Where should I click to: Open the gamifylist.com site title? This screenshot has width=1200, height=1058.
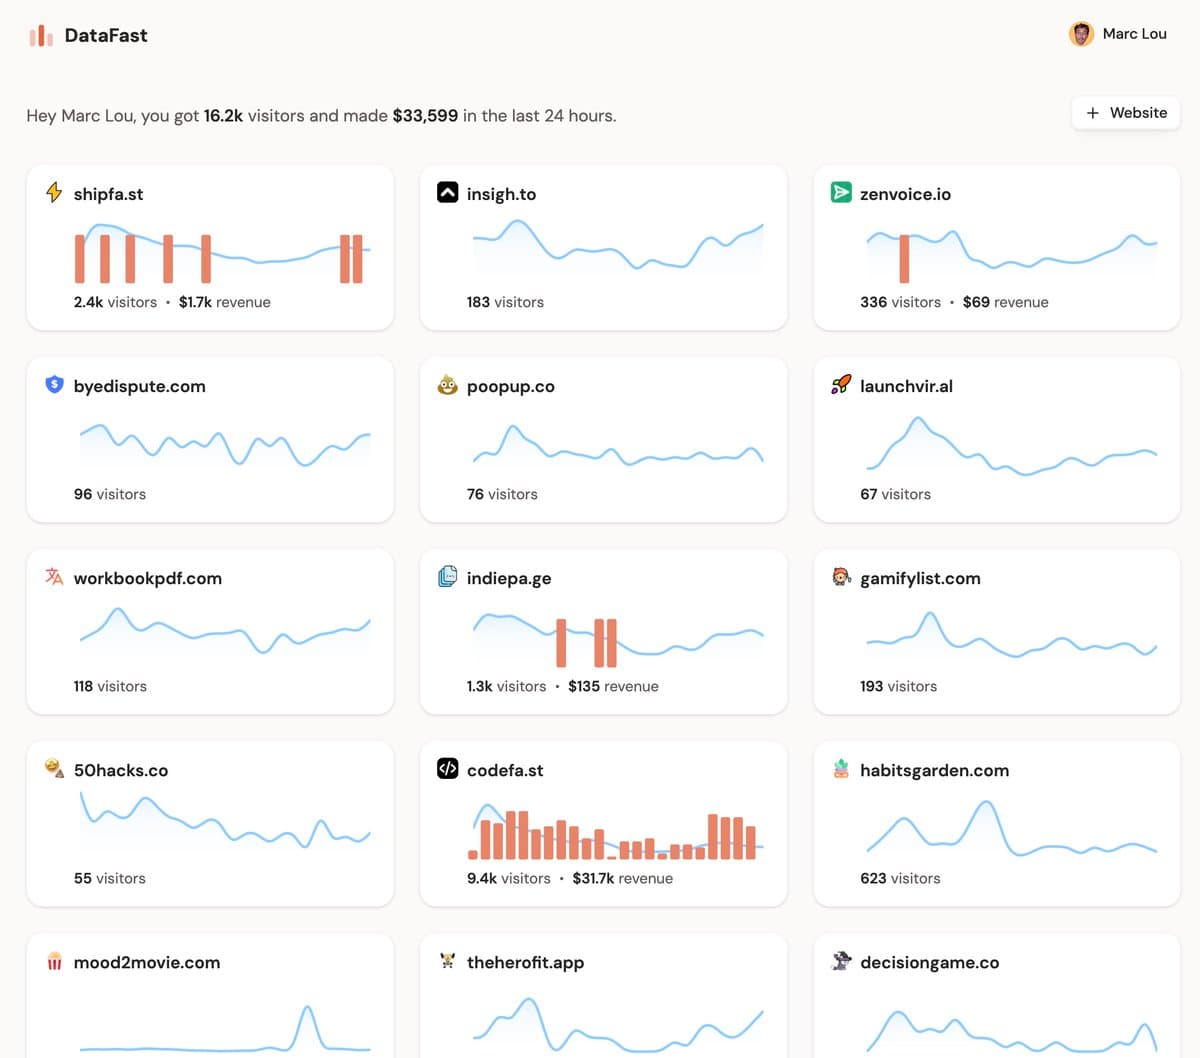(920, 578)
